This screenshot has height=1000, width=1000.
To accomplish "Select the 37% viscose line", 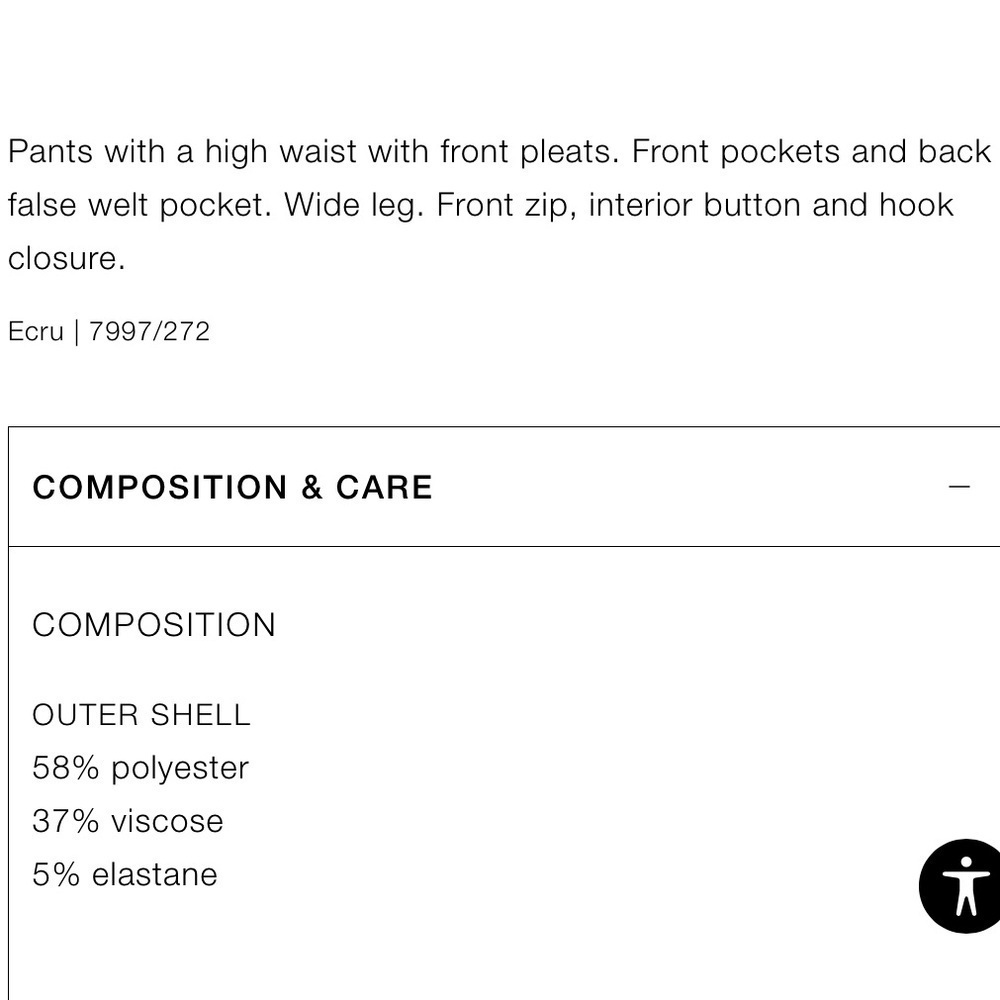I will [128, 821].
